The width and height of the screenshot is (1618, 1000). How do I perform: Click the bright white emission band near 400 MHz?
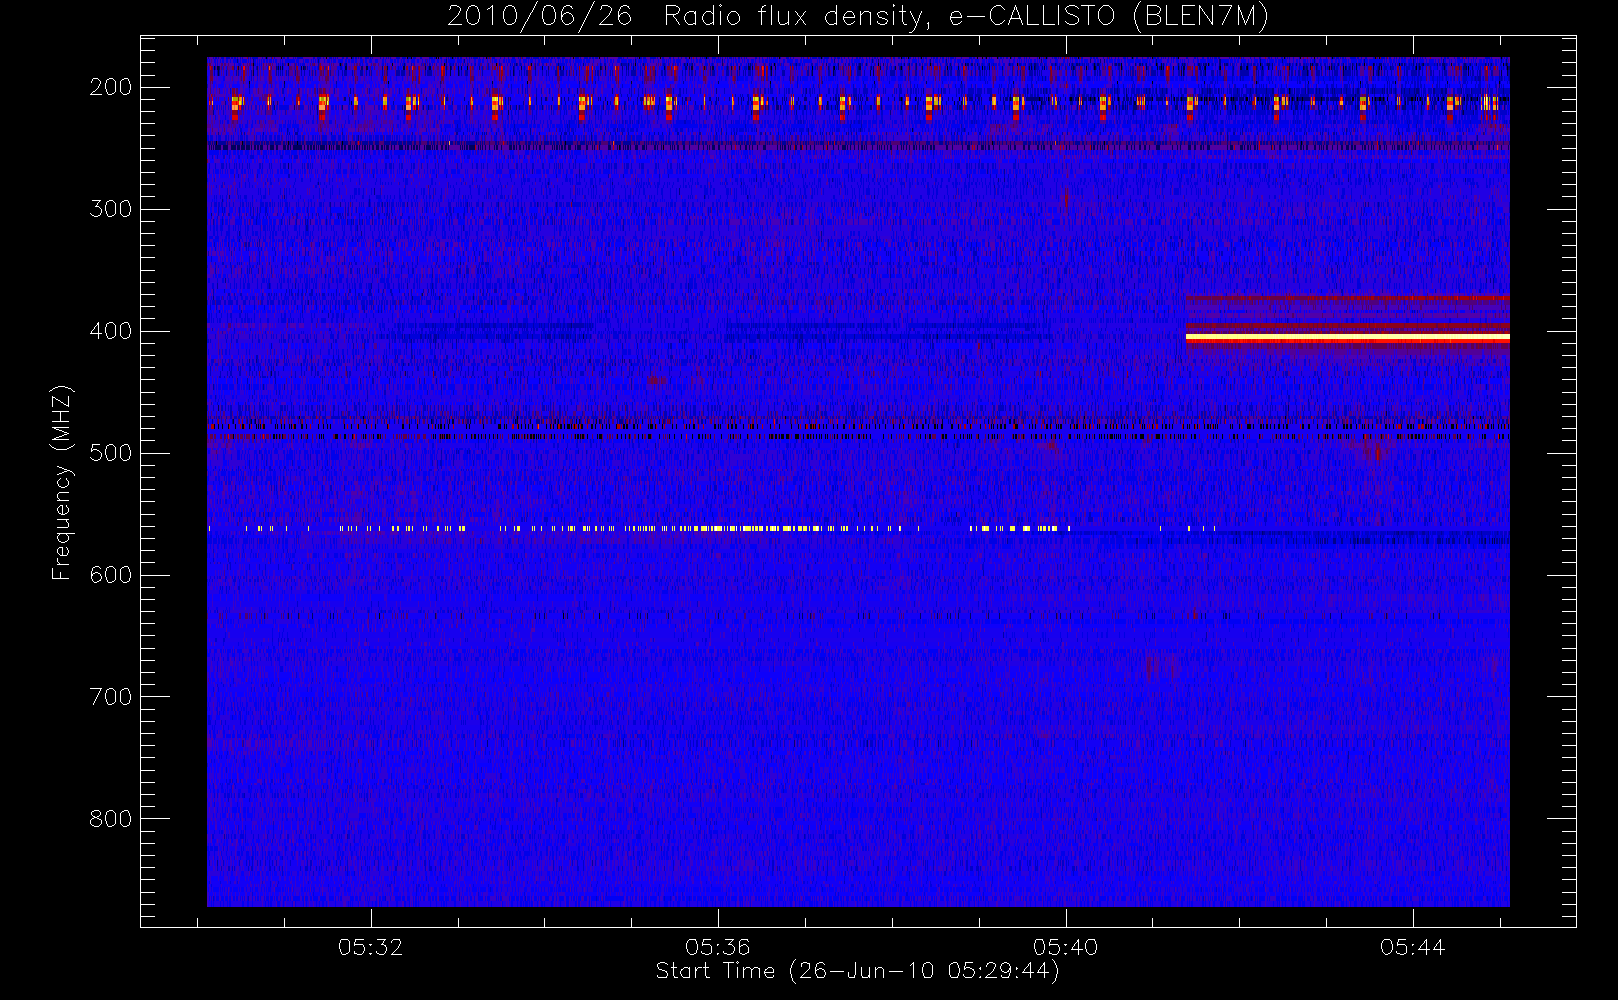click(x=1347, y=338)
